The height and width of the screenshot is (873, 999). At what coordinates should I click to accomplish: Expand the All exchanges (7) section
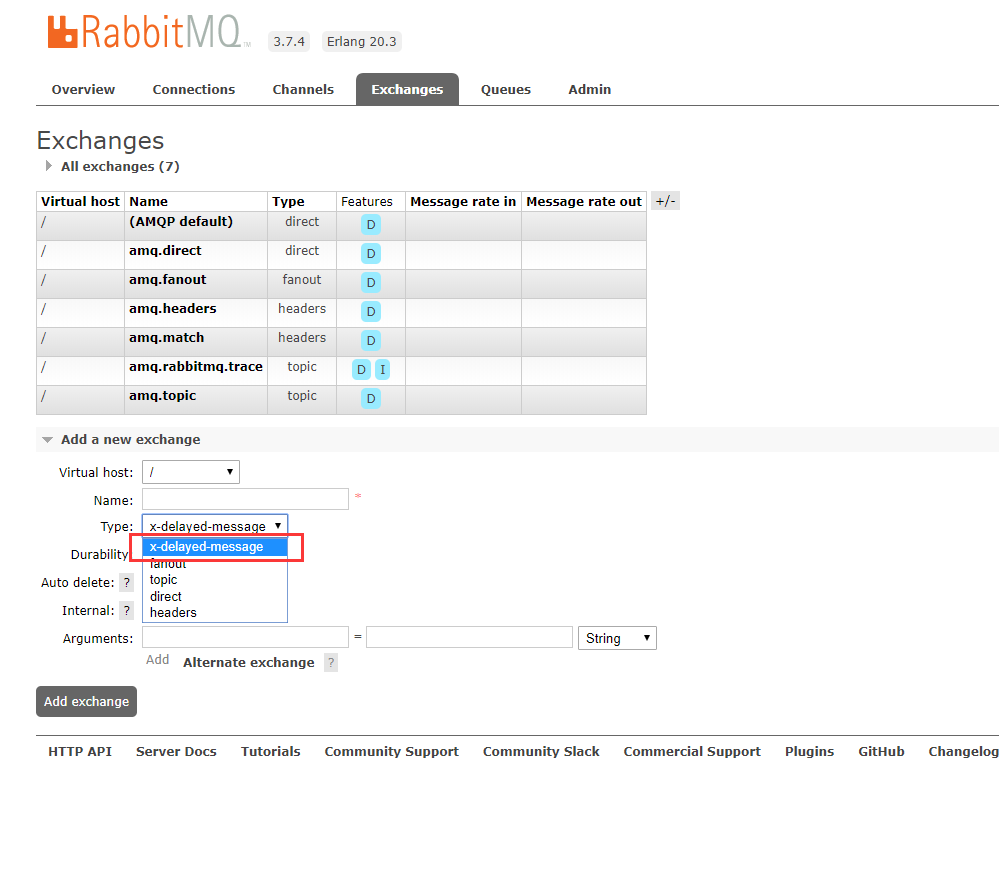click(120, 166)
